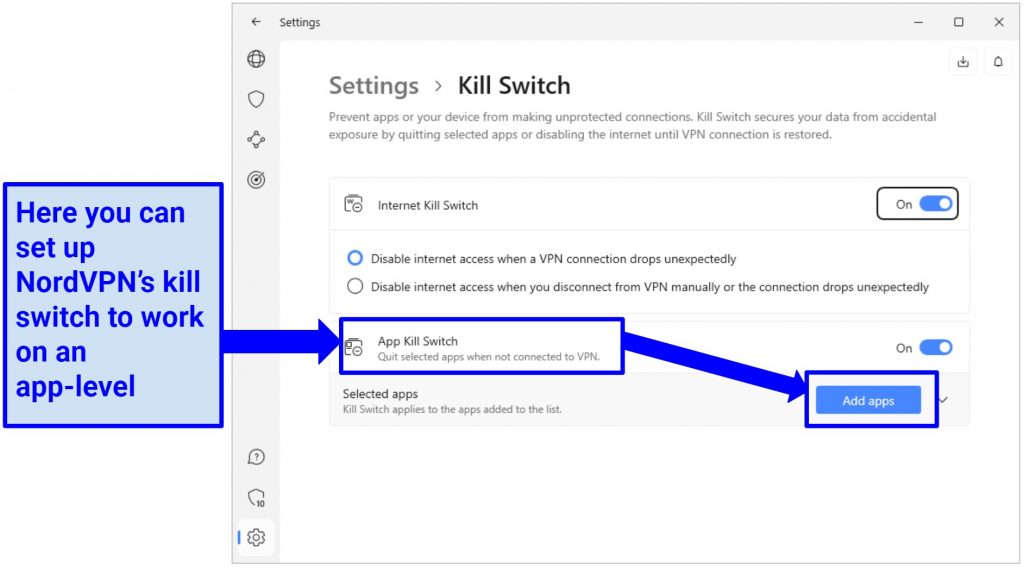Click 'Quit selected apps when not connected' text
Screen dimensions: 1024x568
[x=488, y=356]
